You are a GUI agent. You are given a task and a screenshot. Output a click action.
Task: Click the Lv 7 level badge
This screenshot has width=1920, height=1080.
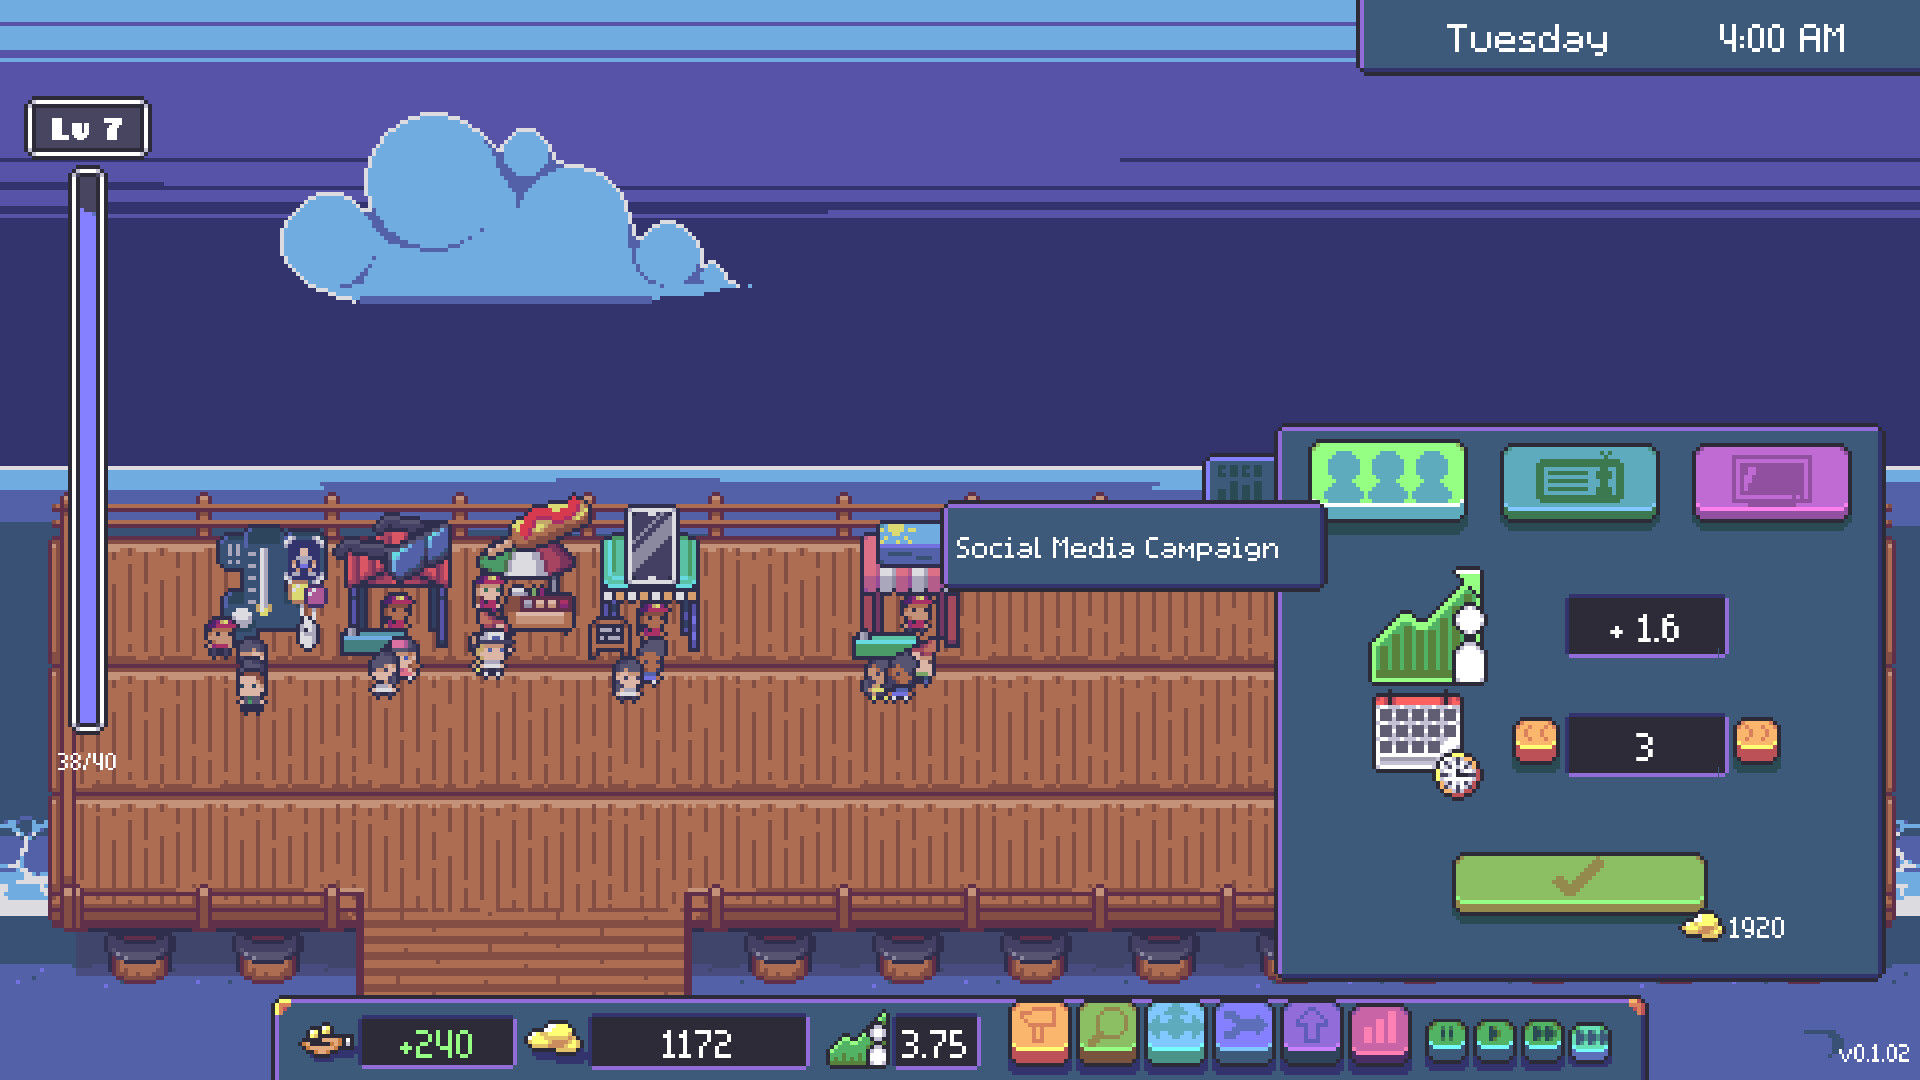click(x=88, y=128)
